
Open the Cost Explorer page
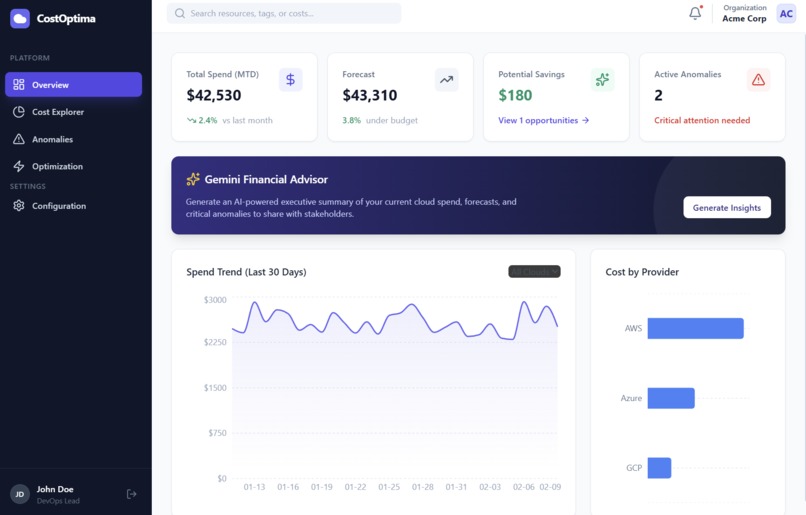[74, 112]
